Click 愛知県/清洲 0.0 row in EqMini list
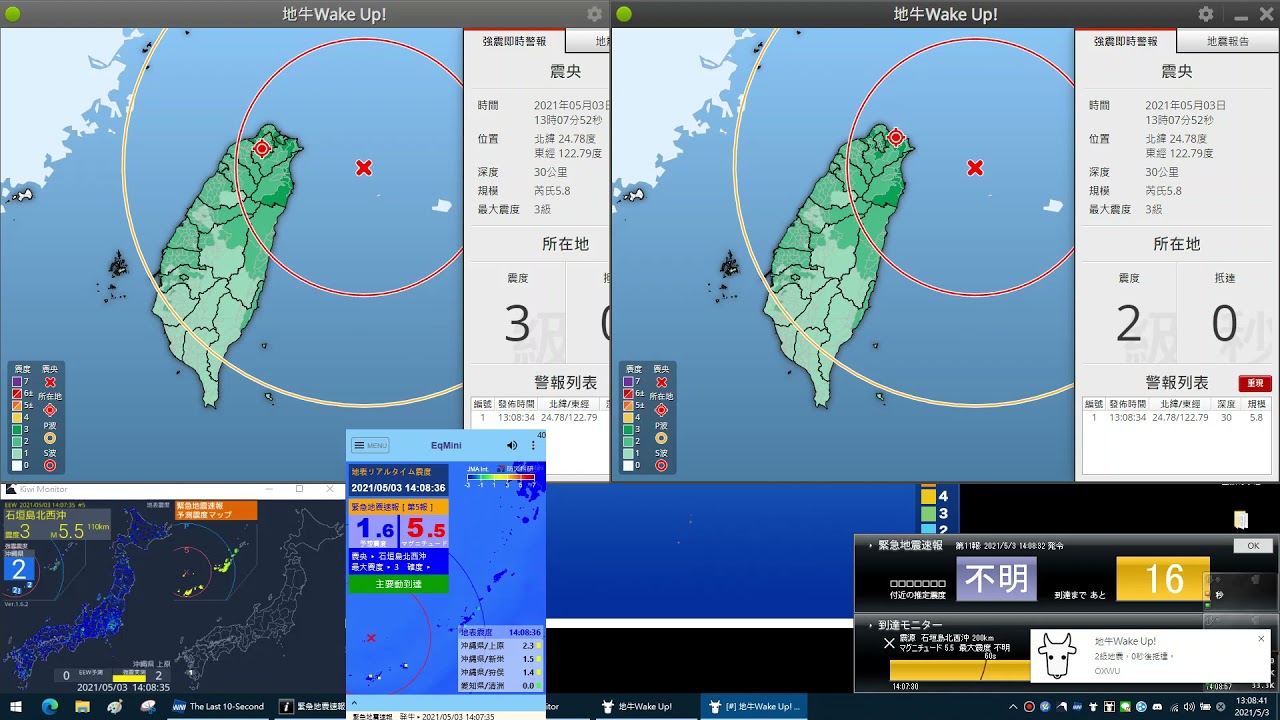Image resolution: width=1280 pixels, height=720 pixels. pyautogui.click(x=500, y=686)
